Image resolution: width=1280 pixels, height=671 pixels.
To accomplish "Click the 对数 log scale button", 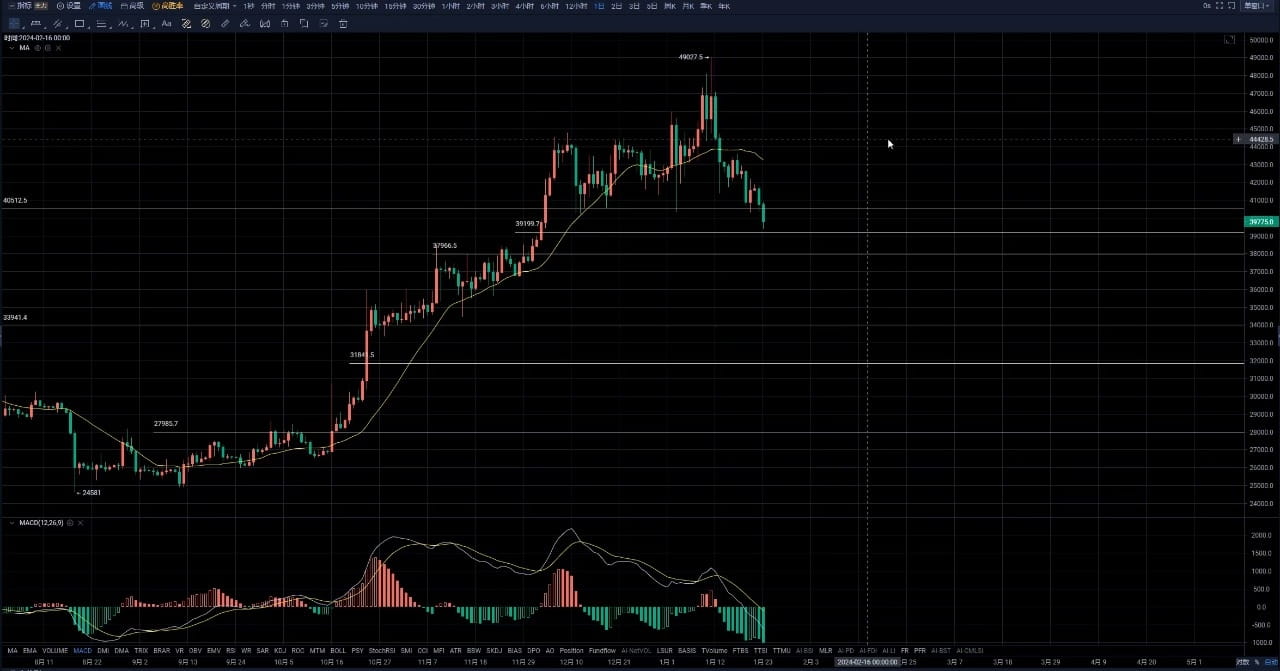I will coord(1243,662).
